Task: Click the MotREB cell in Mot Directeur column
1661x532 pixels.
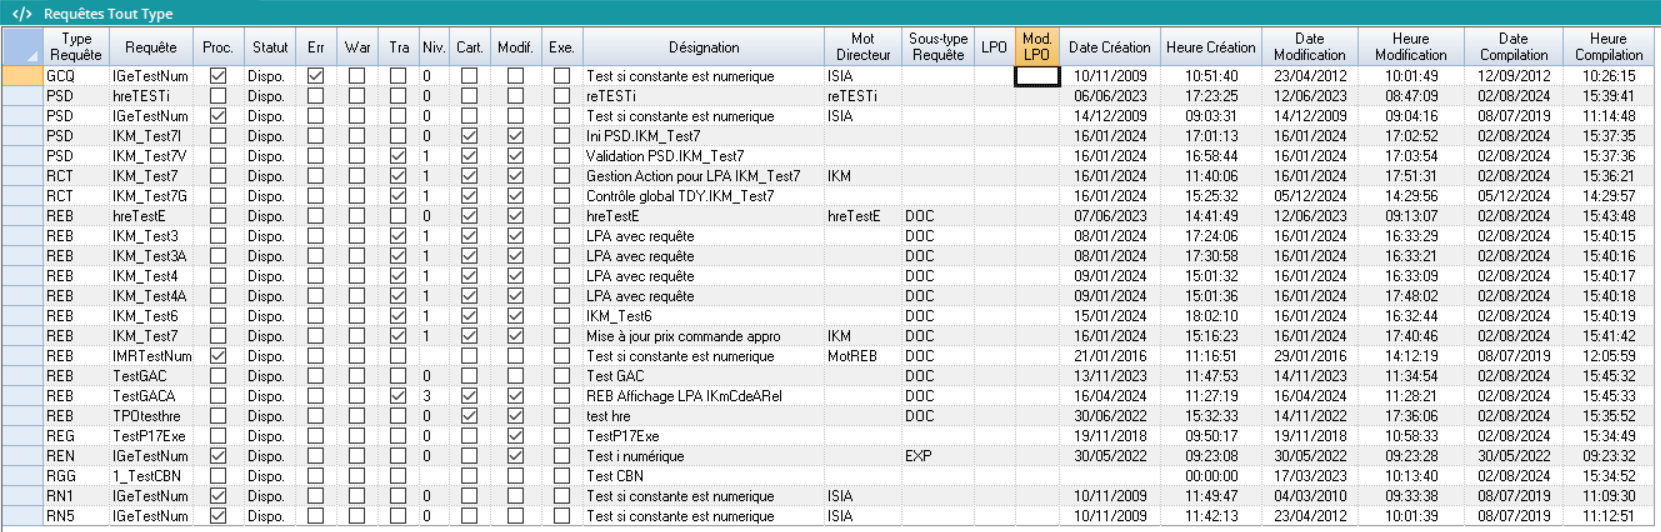Action: pos(852,356)
